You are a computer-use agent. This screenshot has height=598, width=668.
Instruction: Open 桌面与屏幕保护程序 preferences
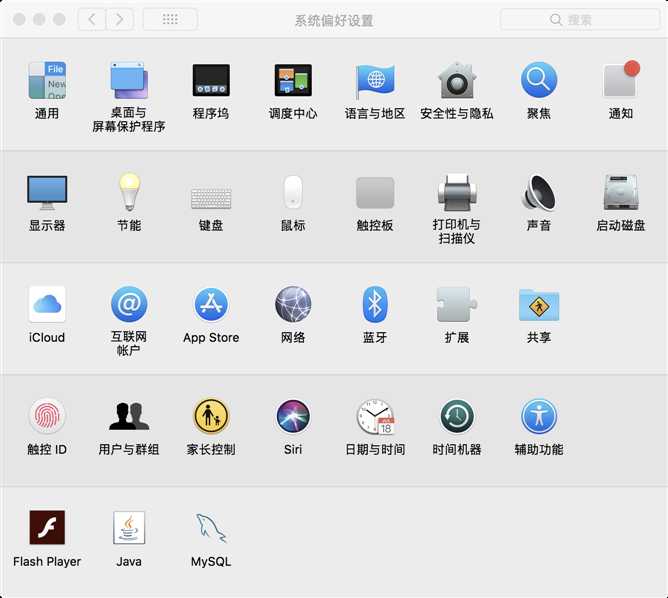click(129, 81)
